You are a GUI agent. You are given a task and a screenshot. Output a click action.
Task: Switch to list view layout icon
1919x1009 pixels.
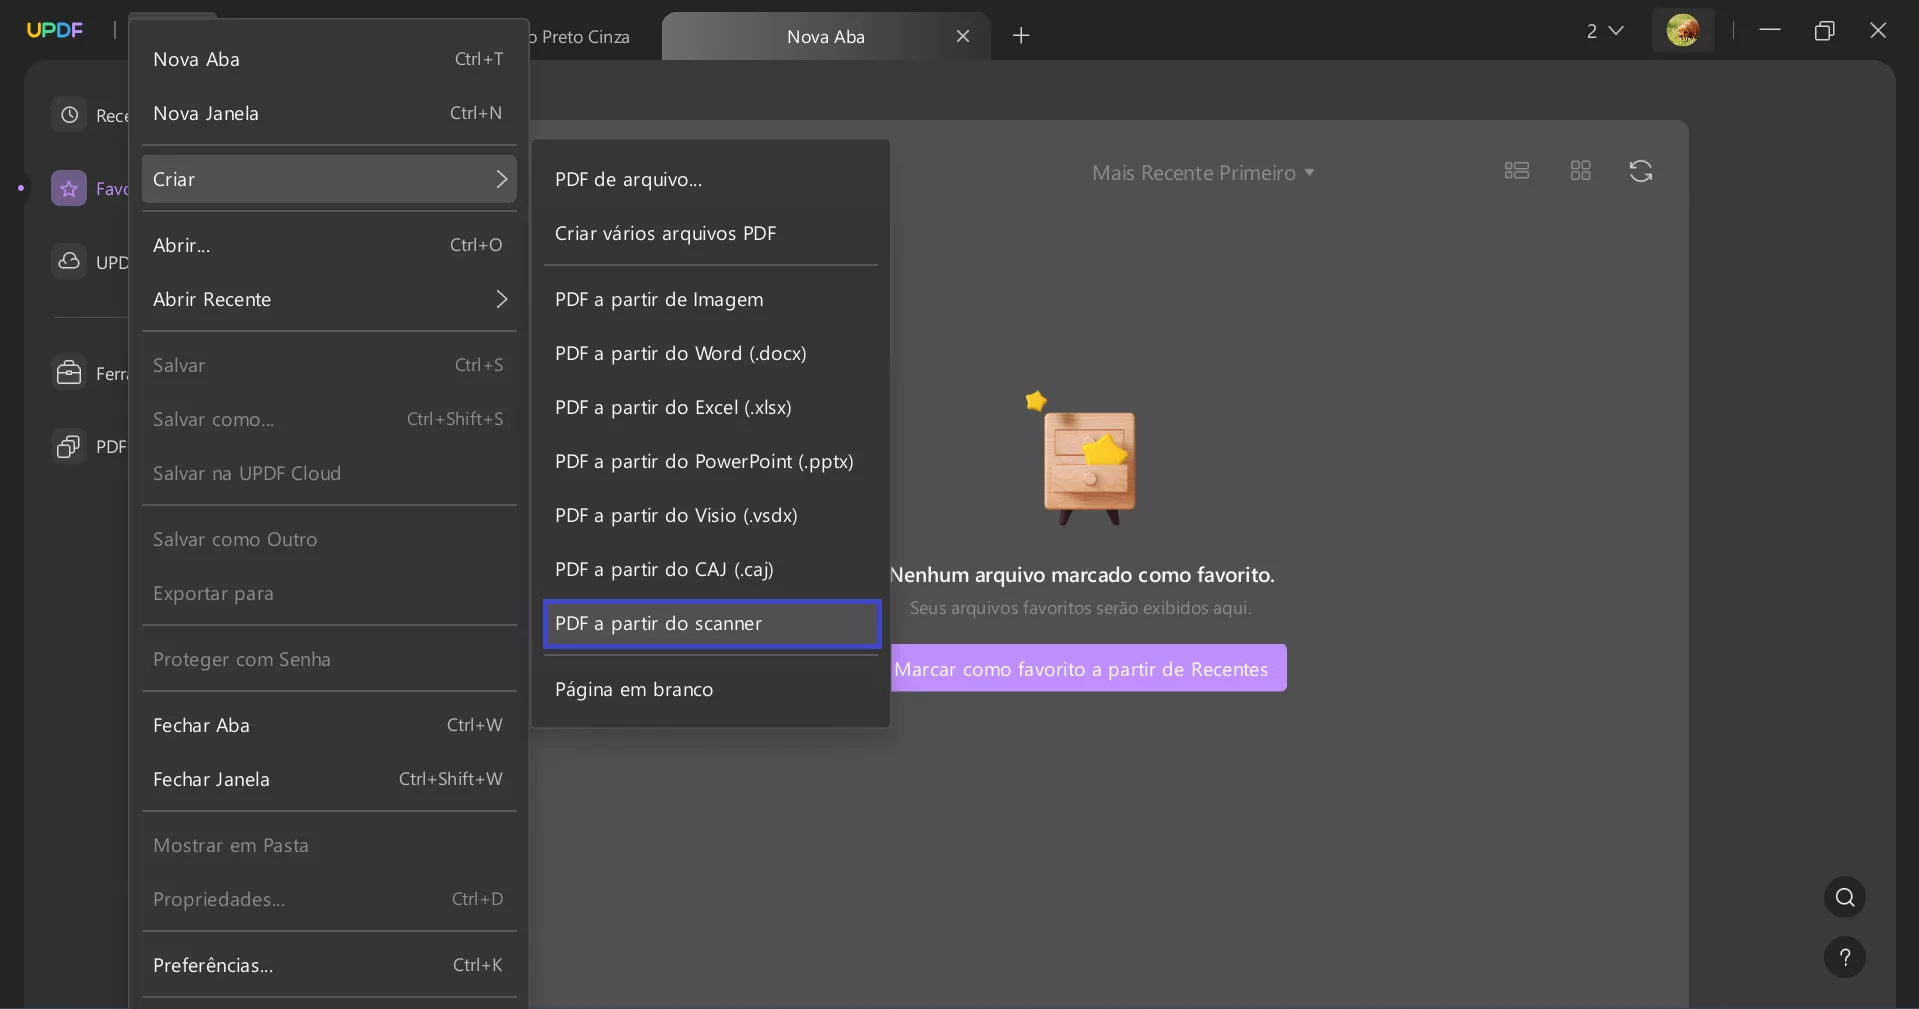point(1517,171)
